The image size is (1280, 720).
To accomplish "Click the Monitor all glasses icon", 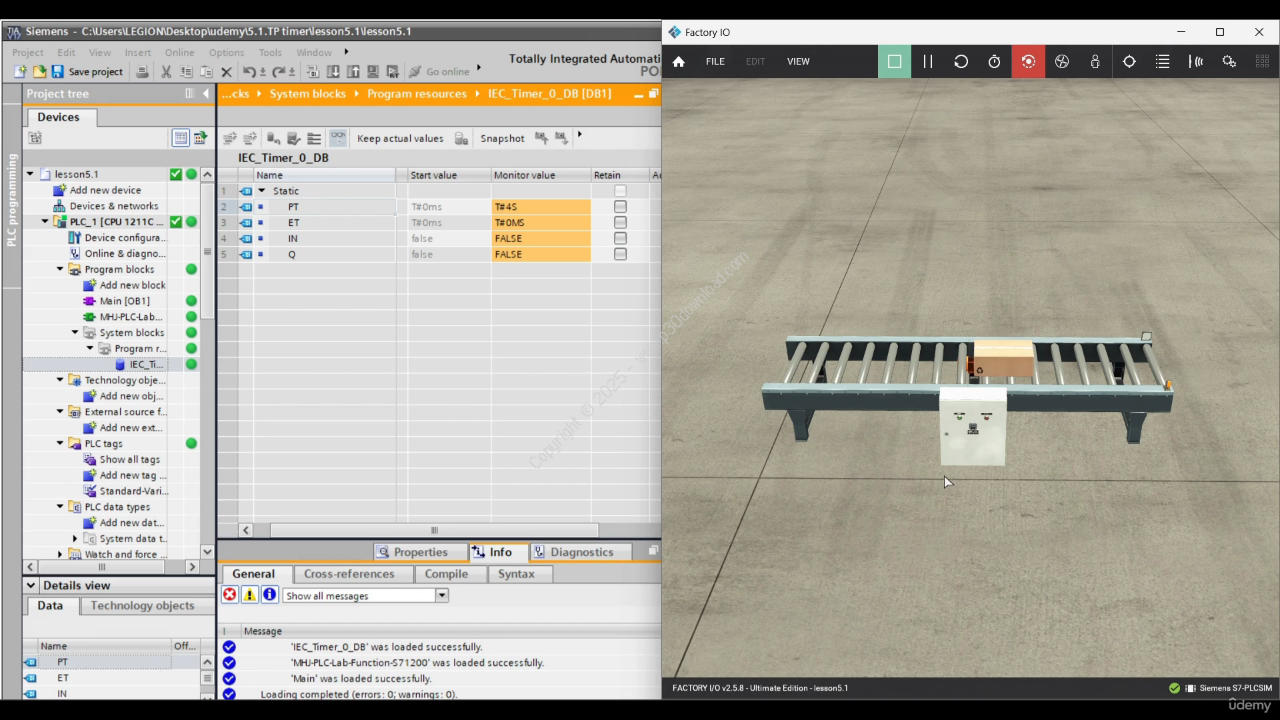I will tap(338, 138).
